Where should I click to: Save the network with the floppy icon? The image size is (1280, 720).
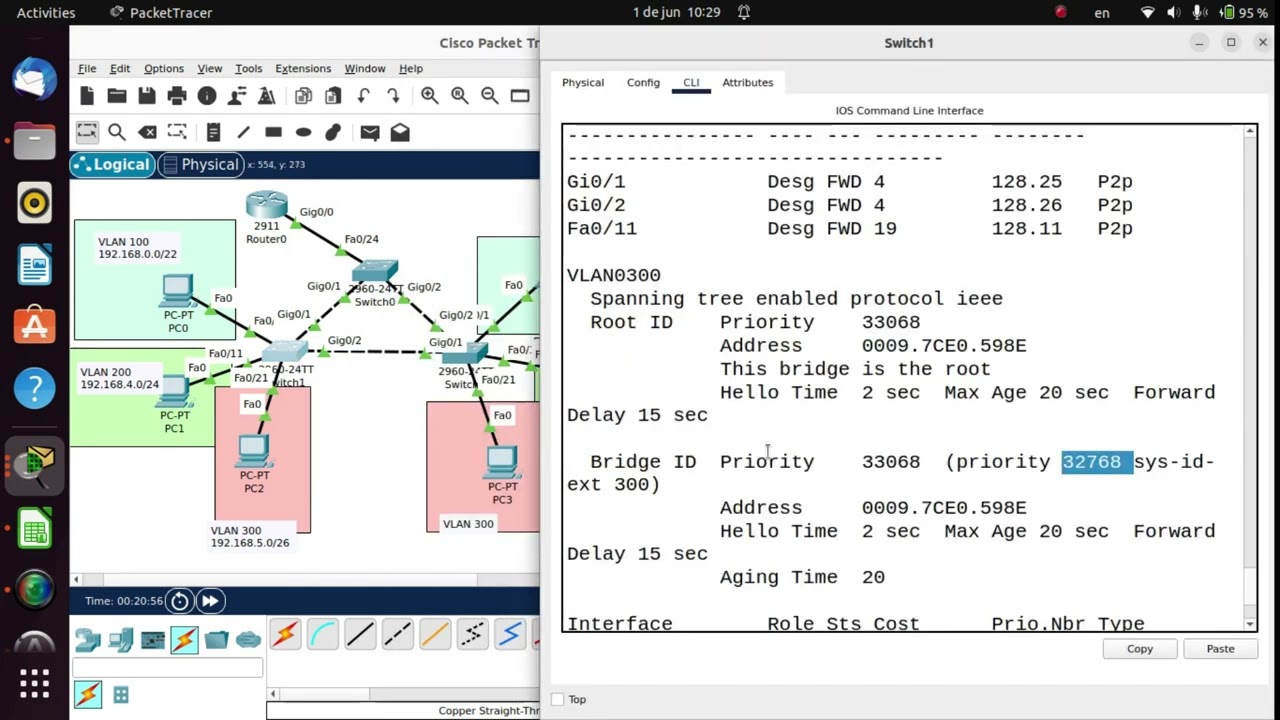point(147,96)
